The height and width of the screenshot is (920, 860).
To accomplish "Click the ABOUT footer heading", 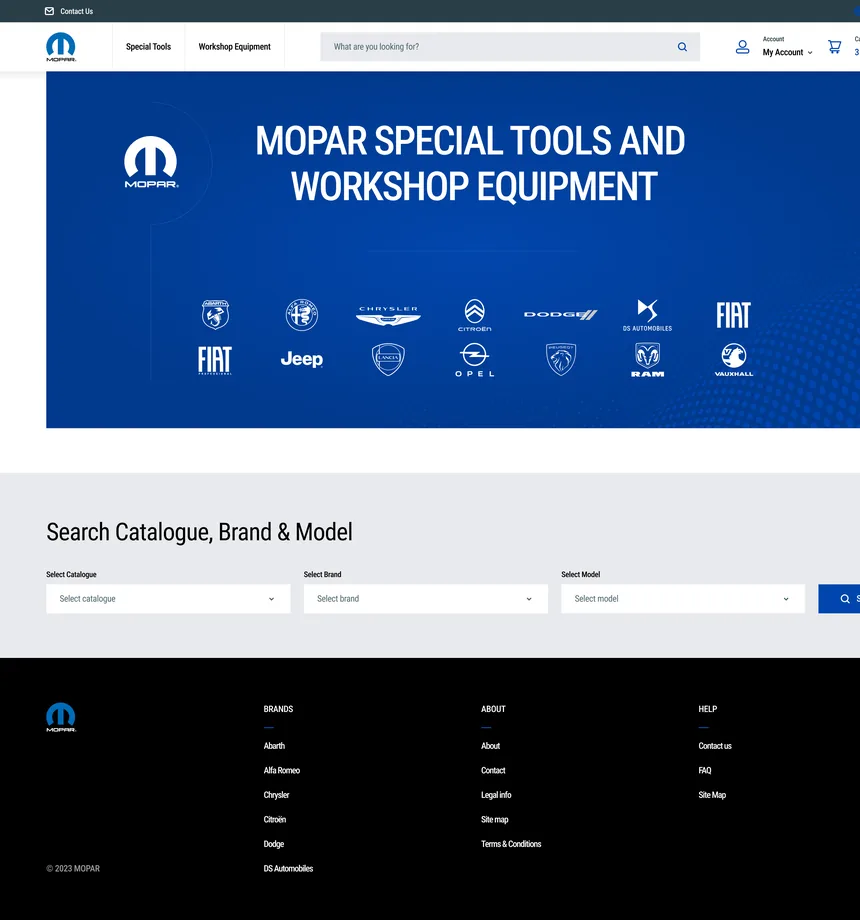I will pyautogui.click(x=493, y=709).
